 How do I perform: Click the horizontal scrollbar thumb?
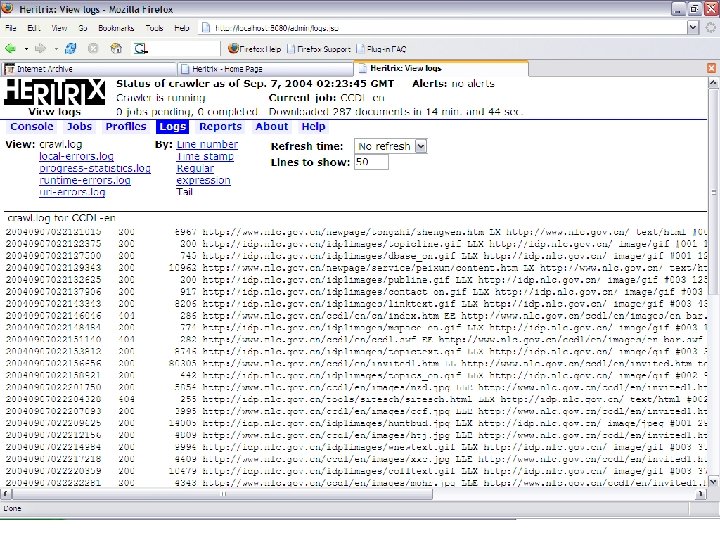(x=222, y=494)
